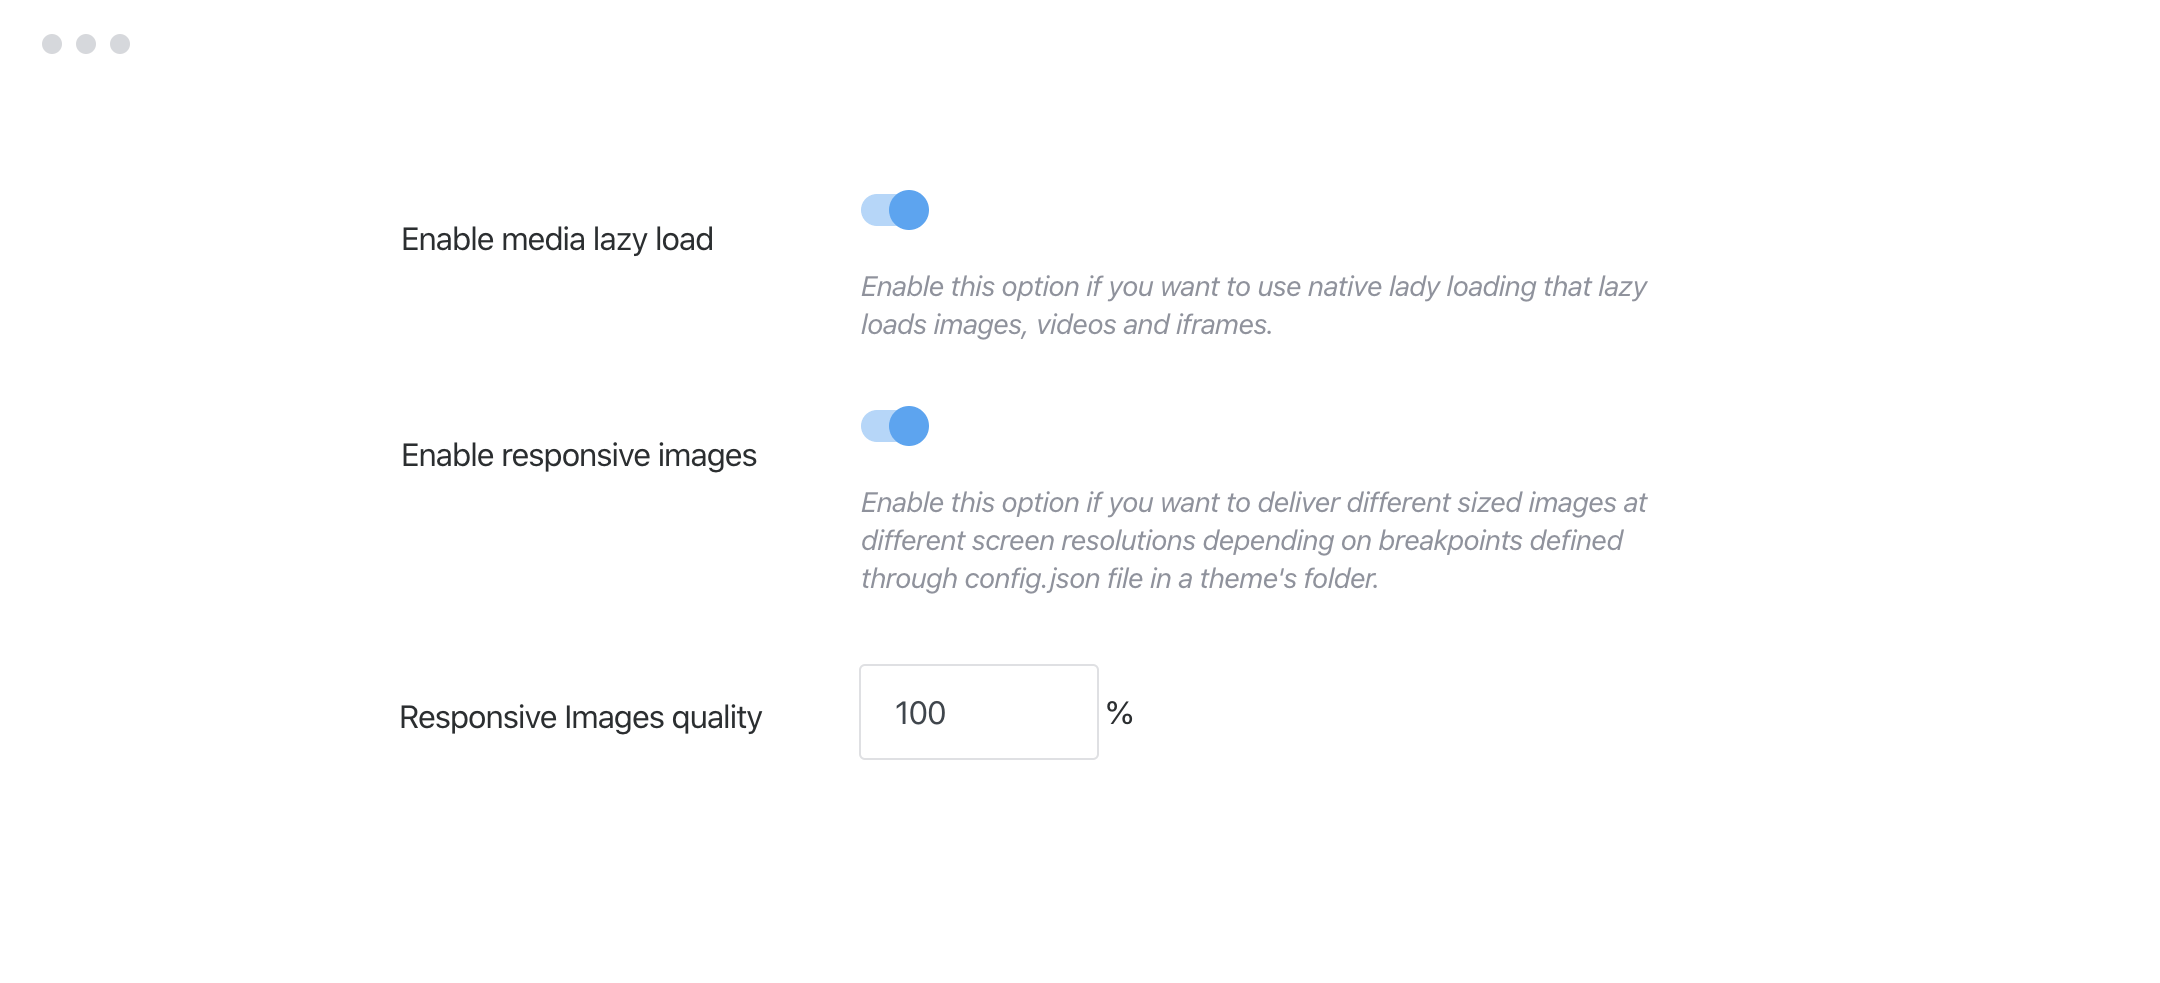The width and height of the screenshot is (2160, 983).
Task: Click the track of the responsive images toggle
Action: click(x=880, y=426)
